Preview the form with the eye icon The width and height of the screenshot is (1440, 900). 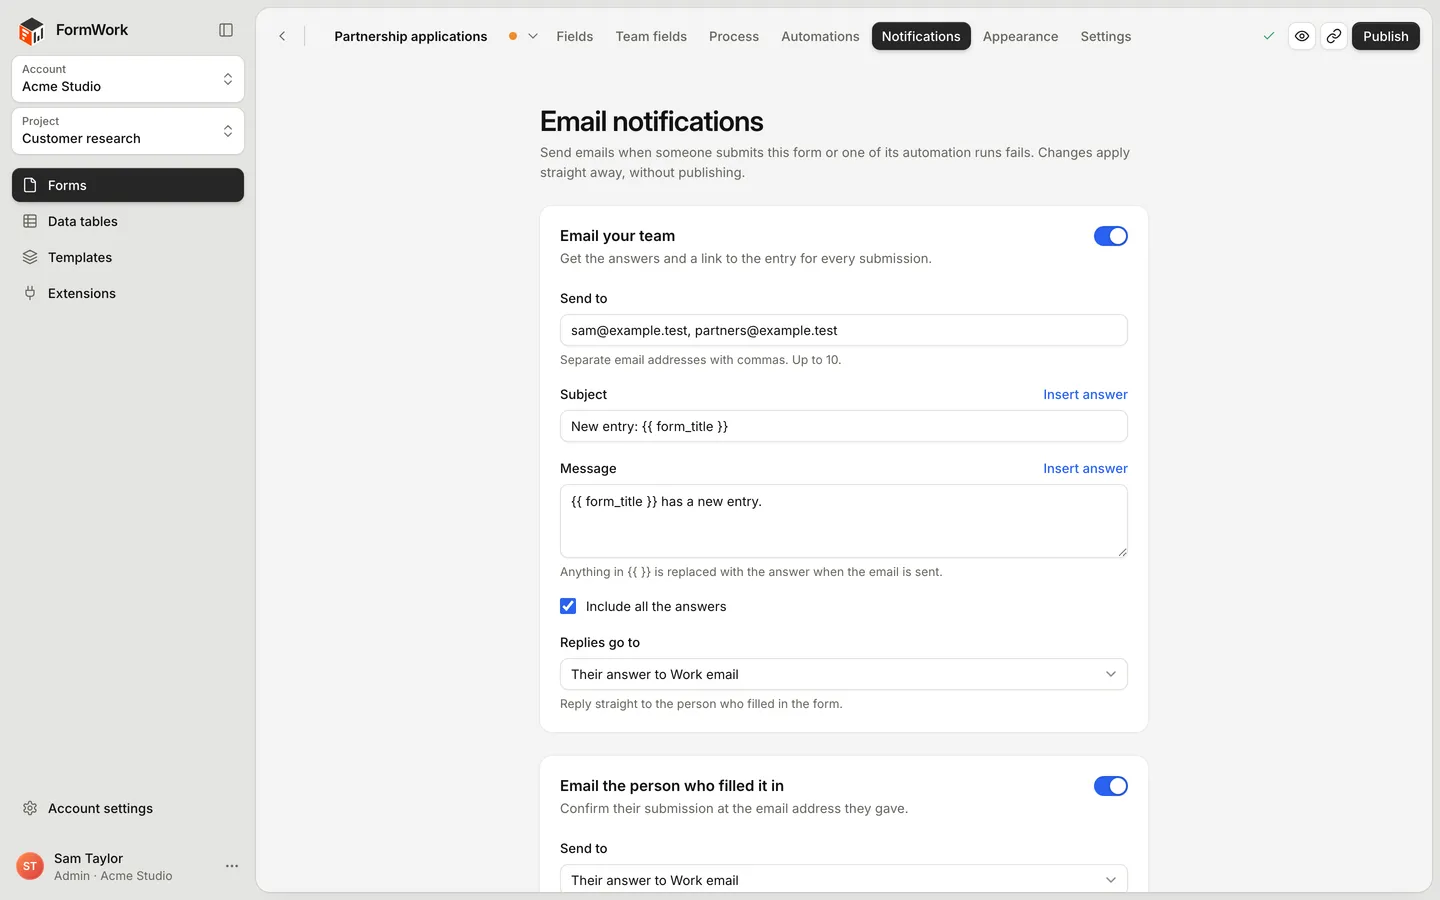pyautogui.click(x=1302, y=36)
